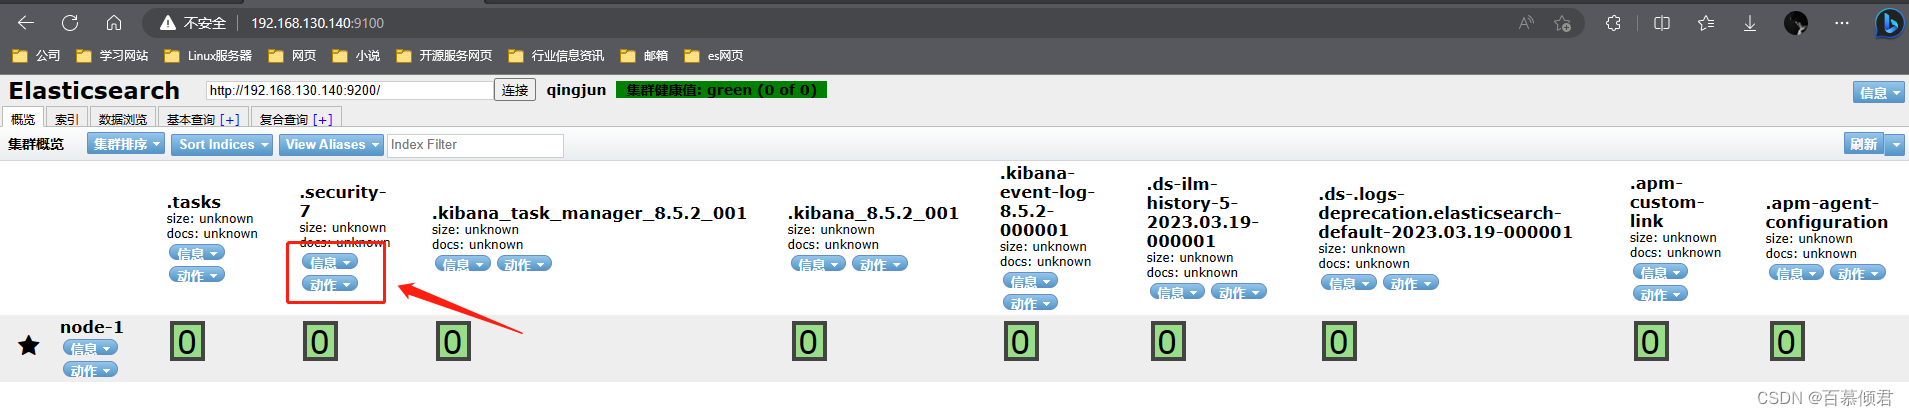Image resolution: width=1909 pixels, height=416 pixels.
Task: Open the 小说 bookmarks folder
Action: (356, 56)
